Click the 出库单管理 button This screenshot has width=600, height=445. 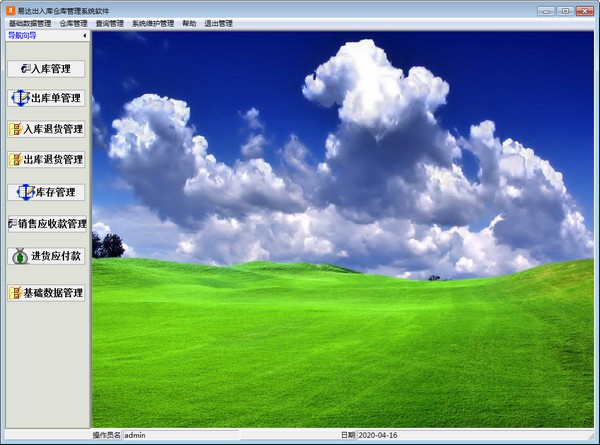pyautogui.click(x=46, y=98)
